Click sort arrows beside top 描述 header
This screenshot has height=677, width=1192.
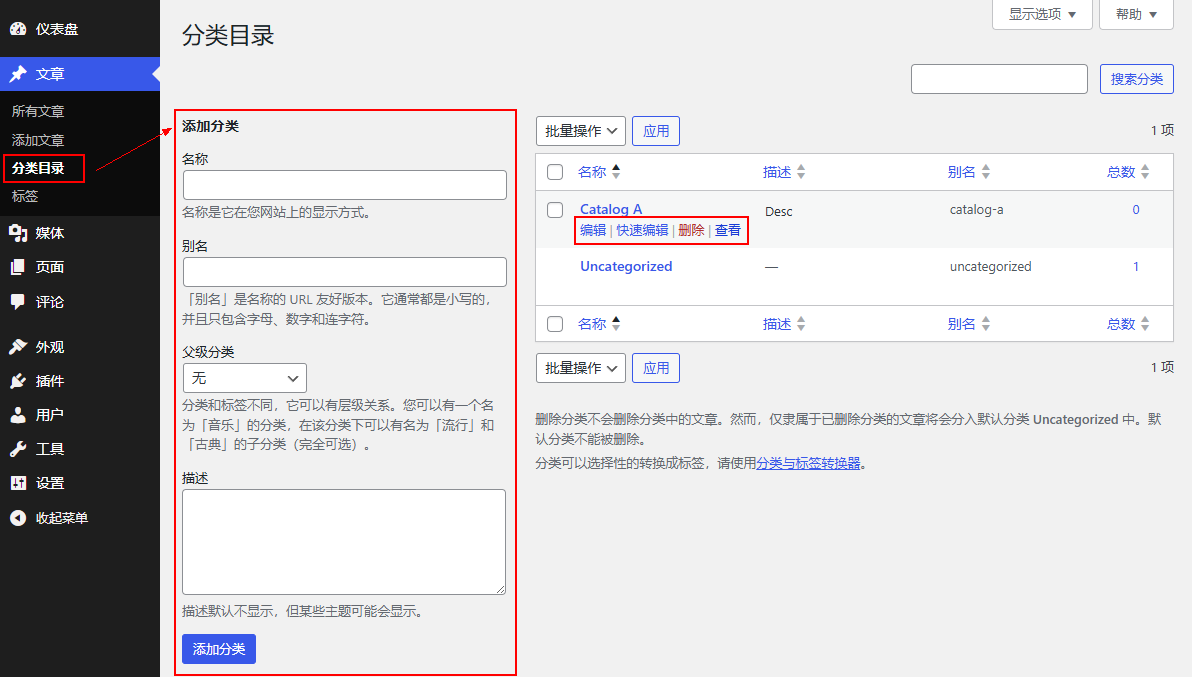801,172
